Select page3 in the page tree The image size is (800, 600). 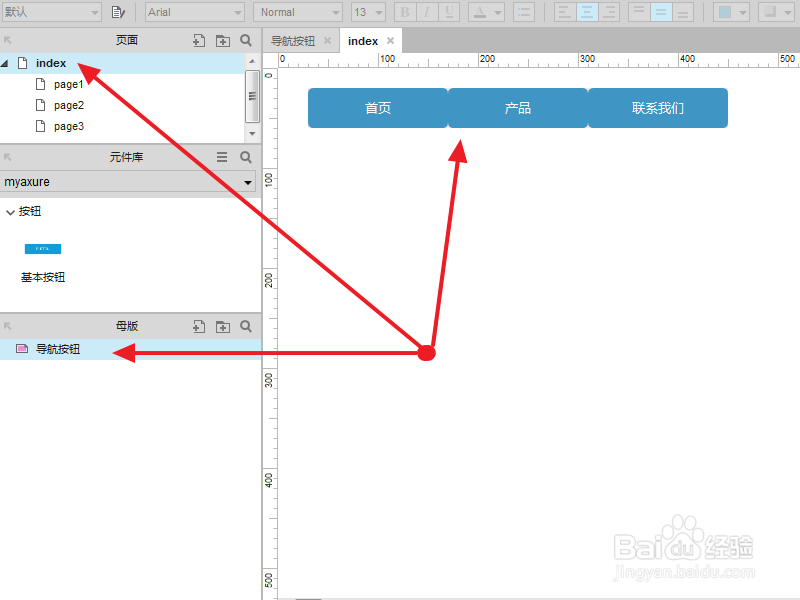click(x=68, y=126)
